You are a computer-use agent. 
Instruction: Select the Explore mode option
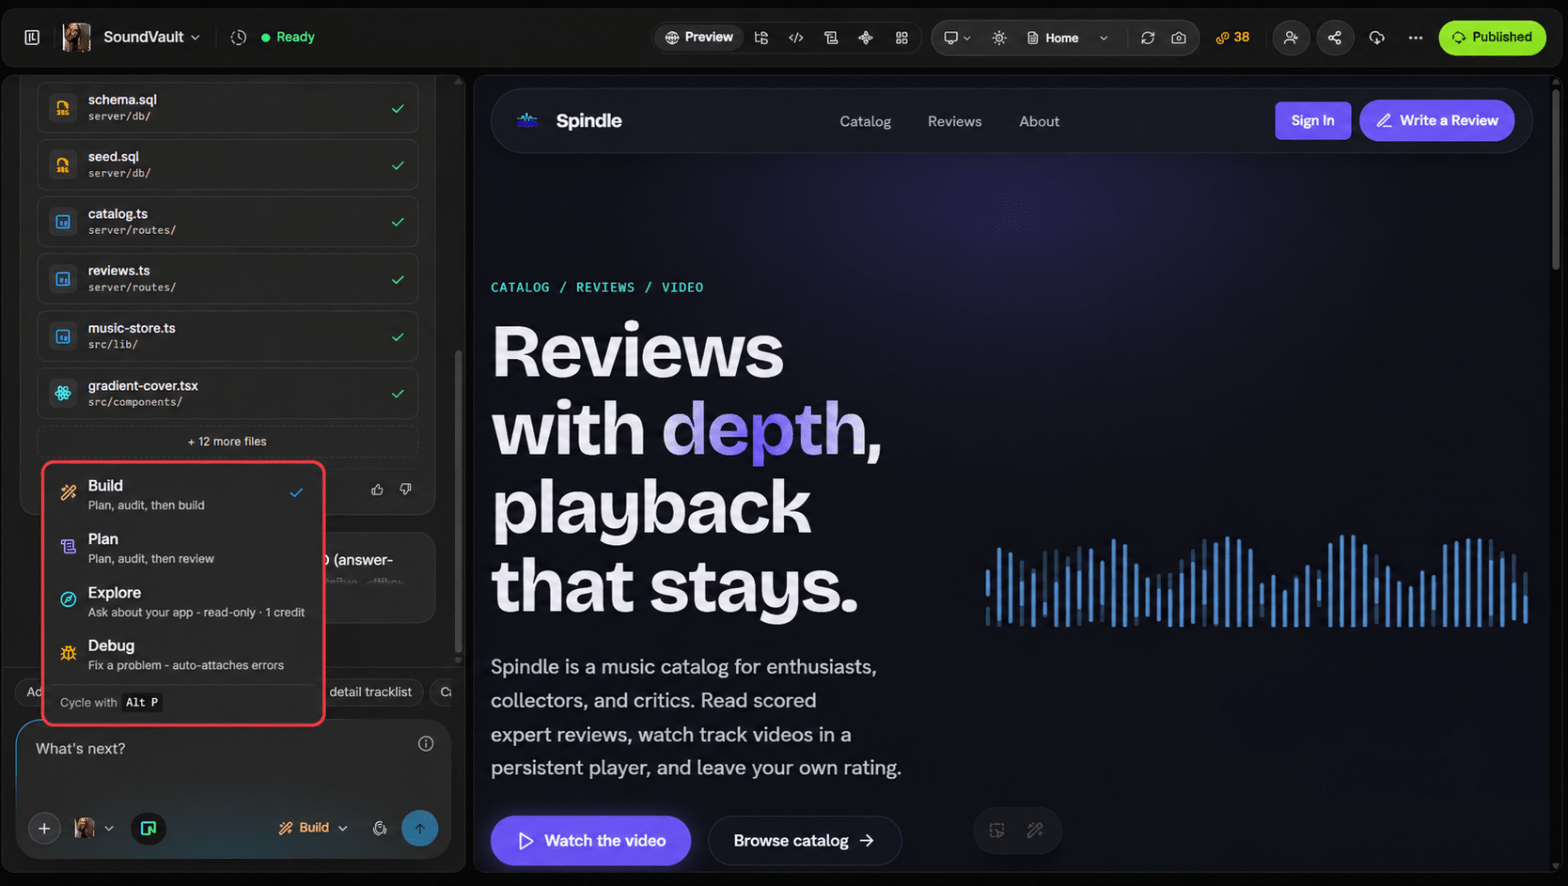click(183, 601)
